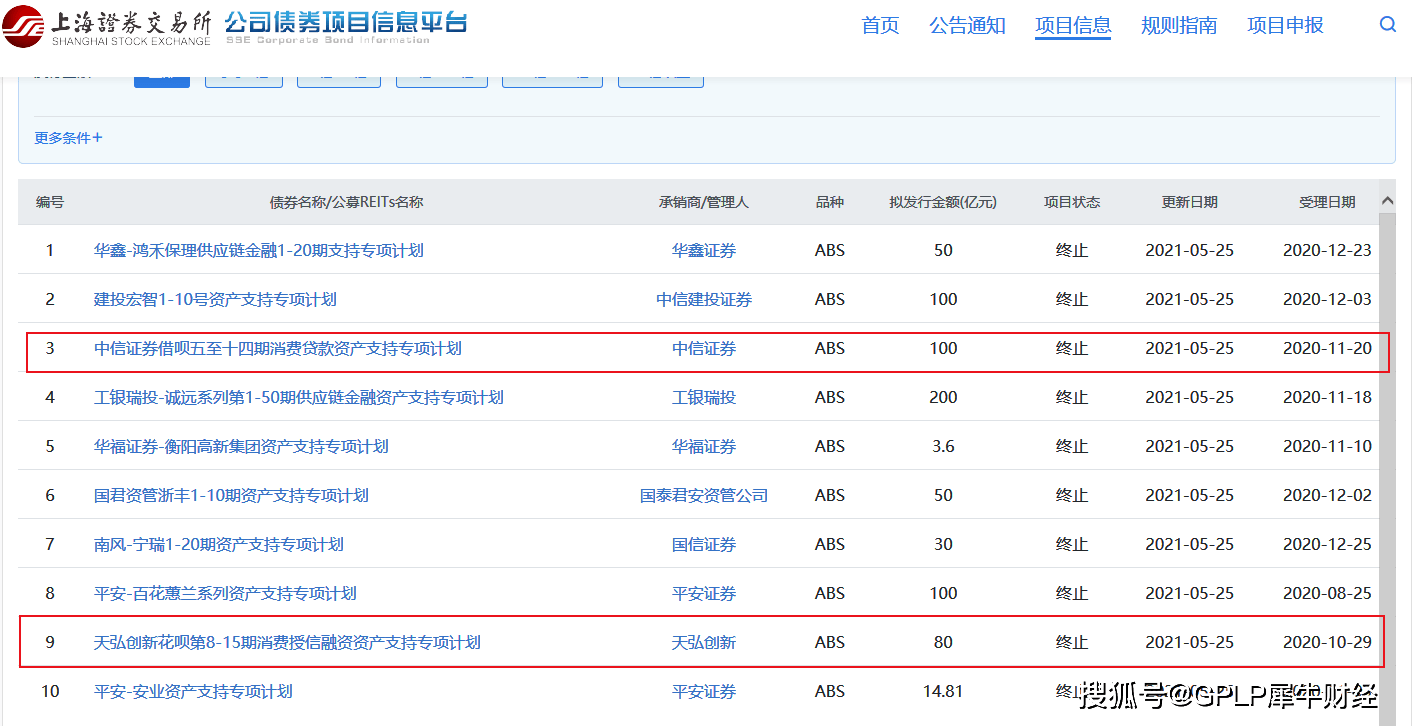
Task: Click underwriter 华福证券 in row 5
Action: (x=704, y=446)
